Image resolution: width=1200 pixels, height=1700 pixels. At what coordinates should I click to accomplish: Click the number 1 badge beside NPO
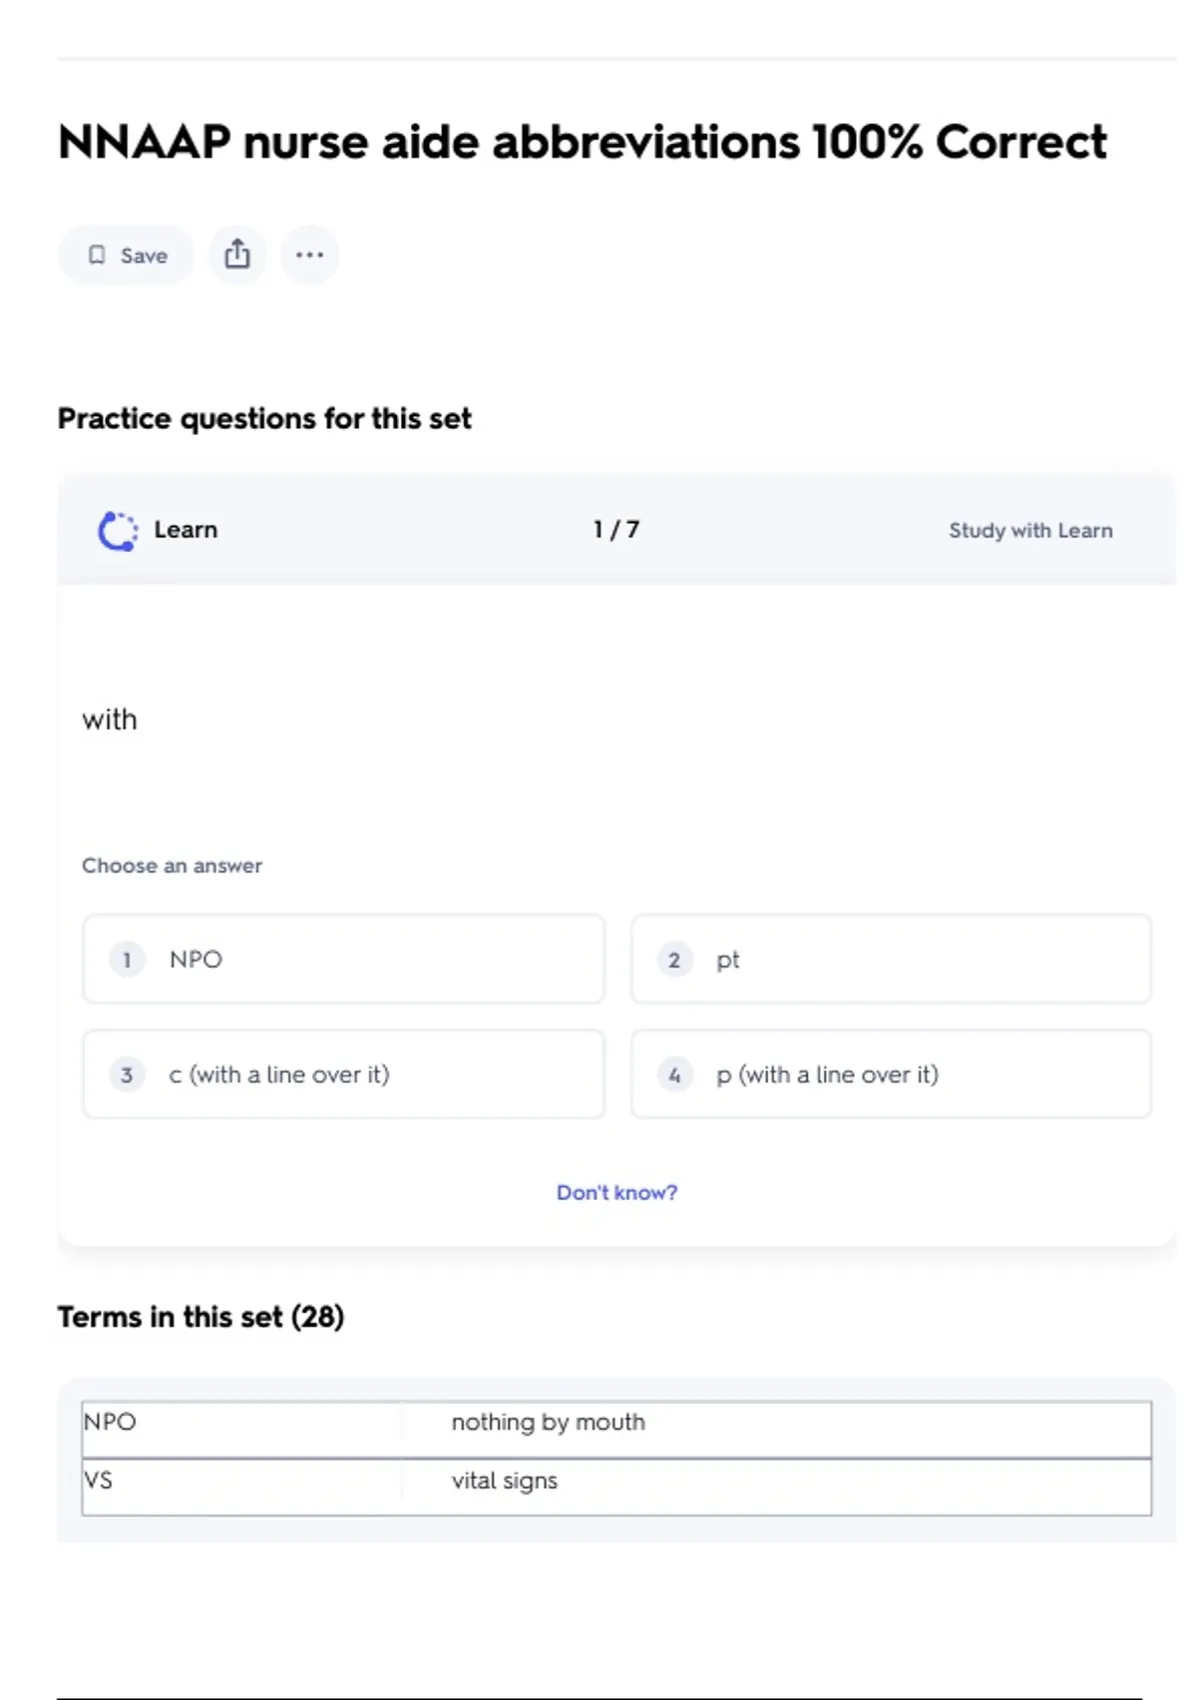[x=127, y=960]
